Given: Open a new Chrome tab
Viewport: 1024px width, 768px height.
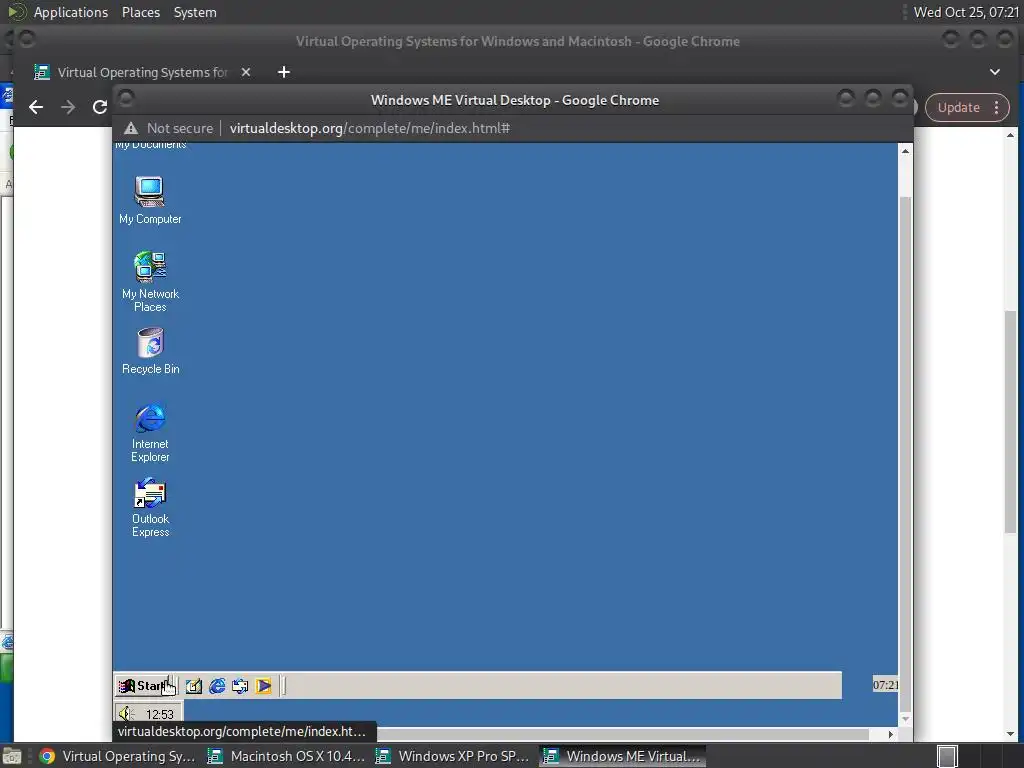Looking at the screenshot, I should tap(283, 72).
